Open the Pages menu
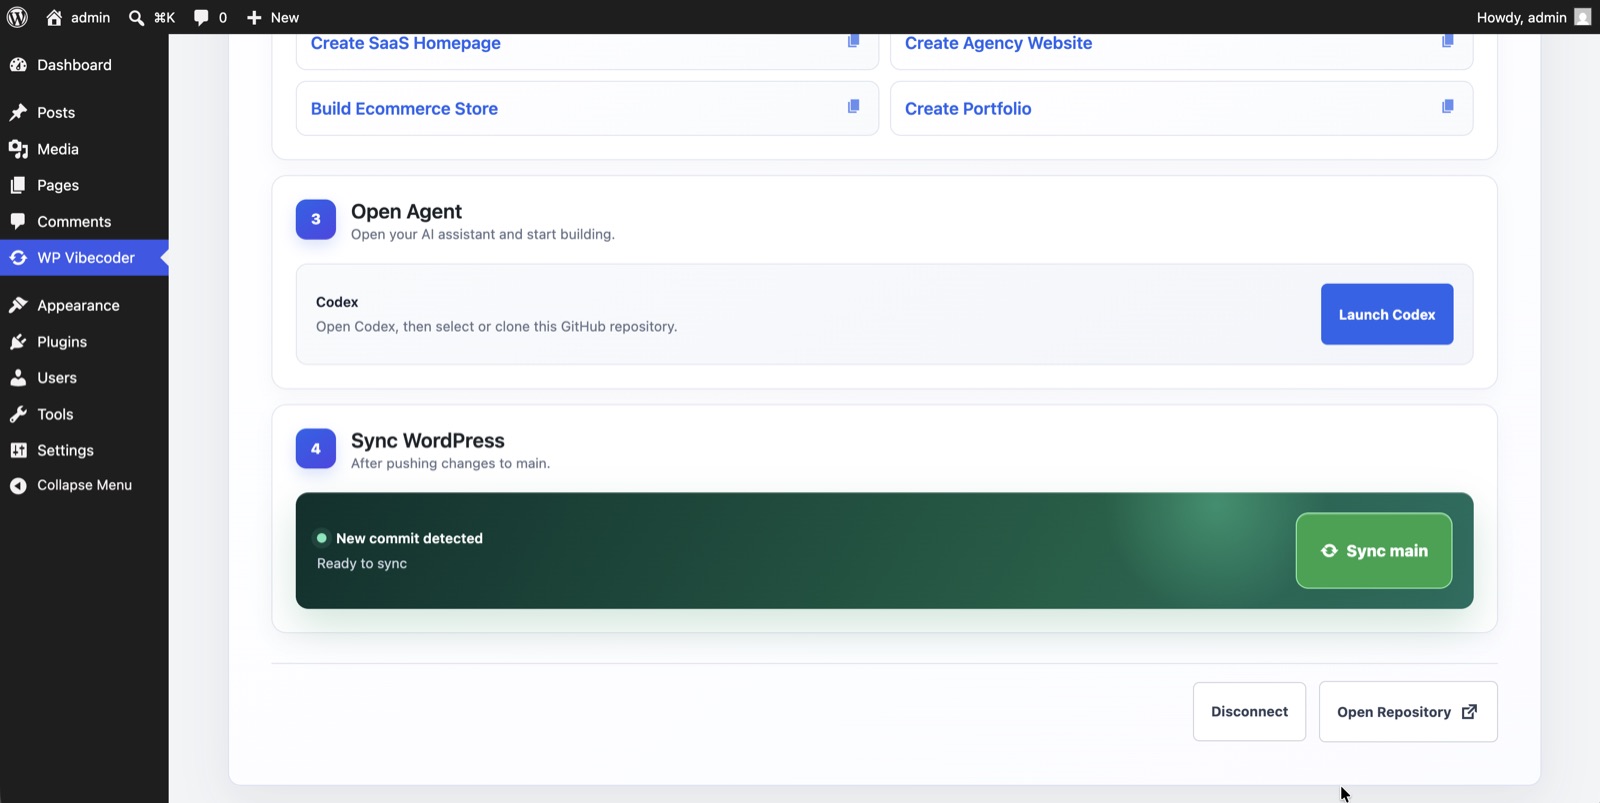 point(84,185)
